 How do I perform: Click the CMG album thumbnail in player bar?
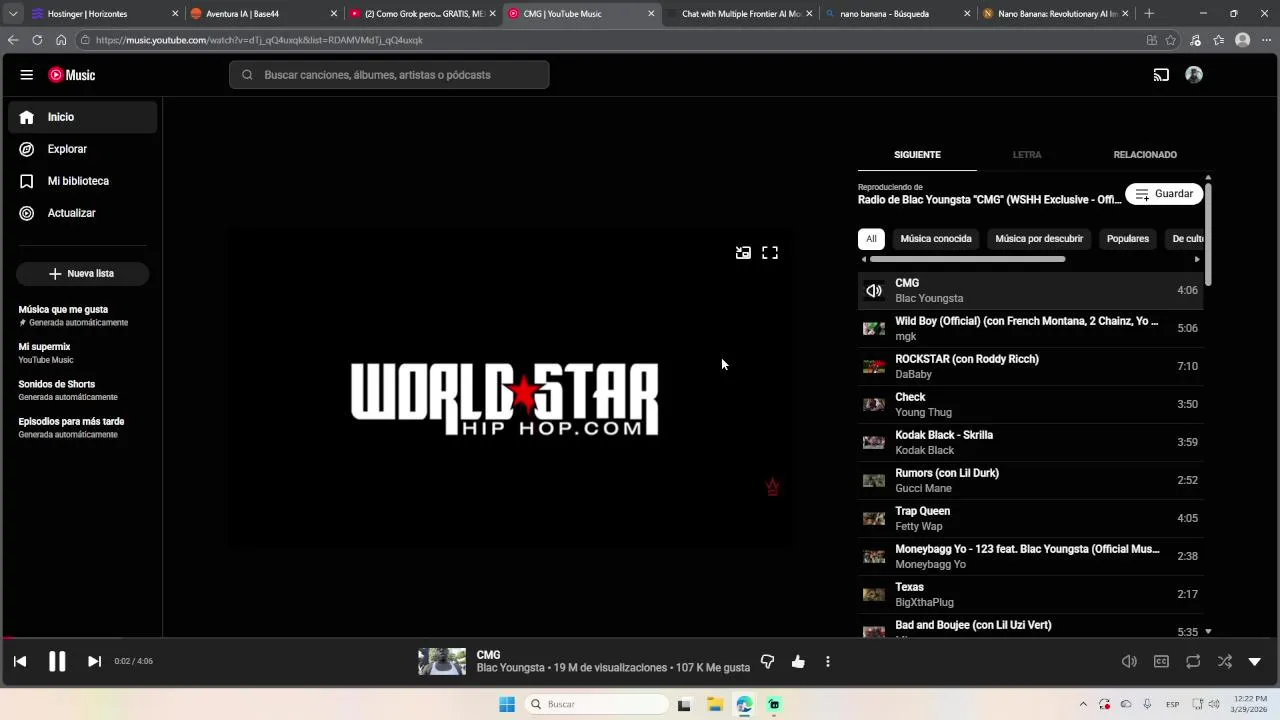(x=442, y=661)
